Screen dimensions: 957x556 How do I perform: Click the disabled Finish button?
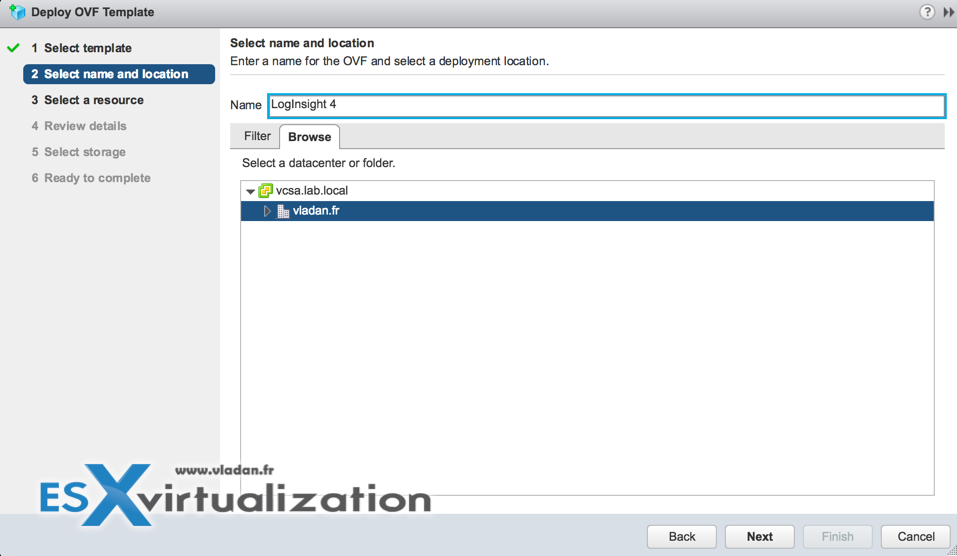(837, 536)
